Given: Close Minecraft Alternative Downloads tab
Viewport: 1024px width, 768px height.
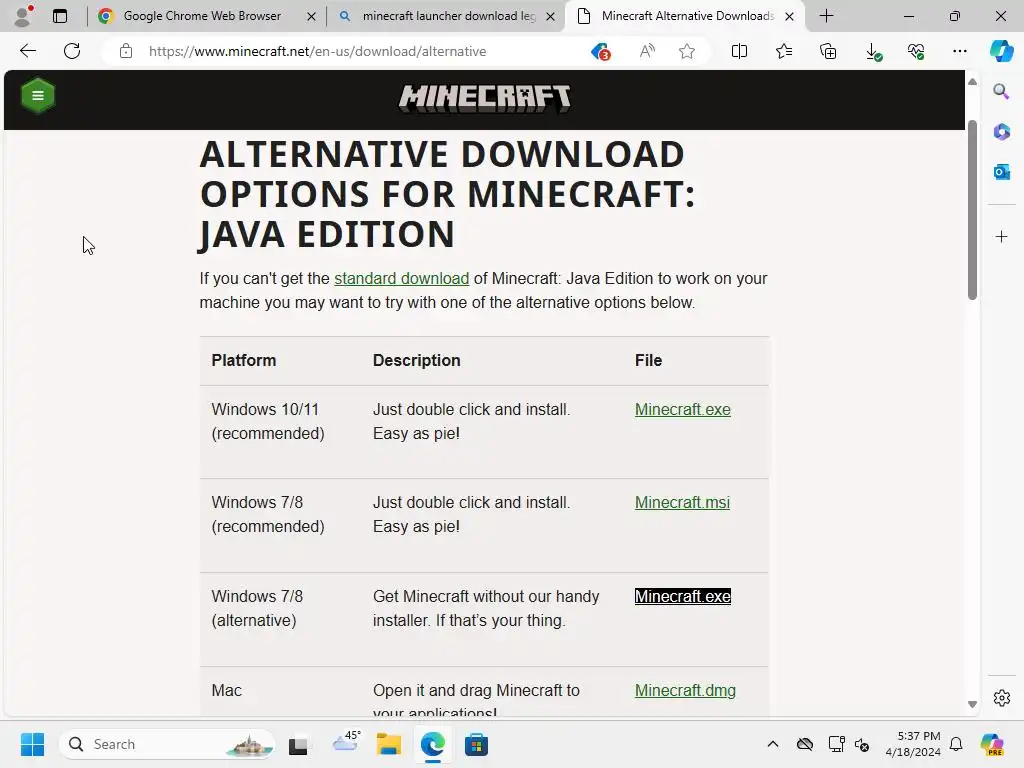Looking at the screenshot, I should pos(790,16).
